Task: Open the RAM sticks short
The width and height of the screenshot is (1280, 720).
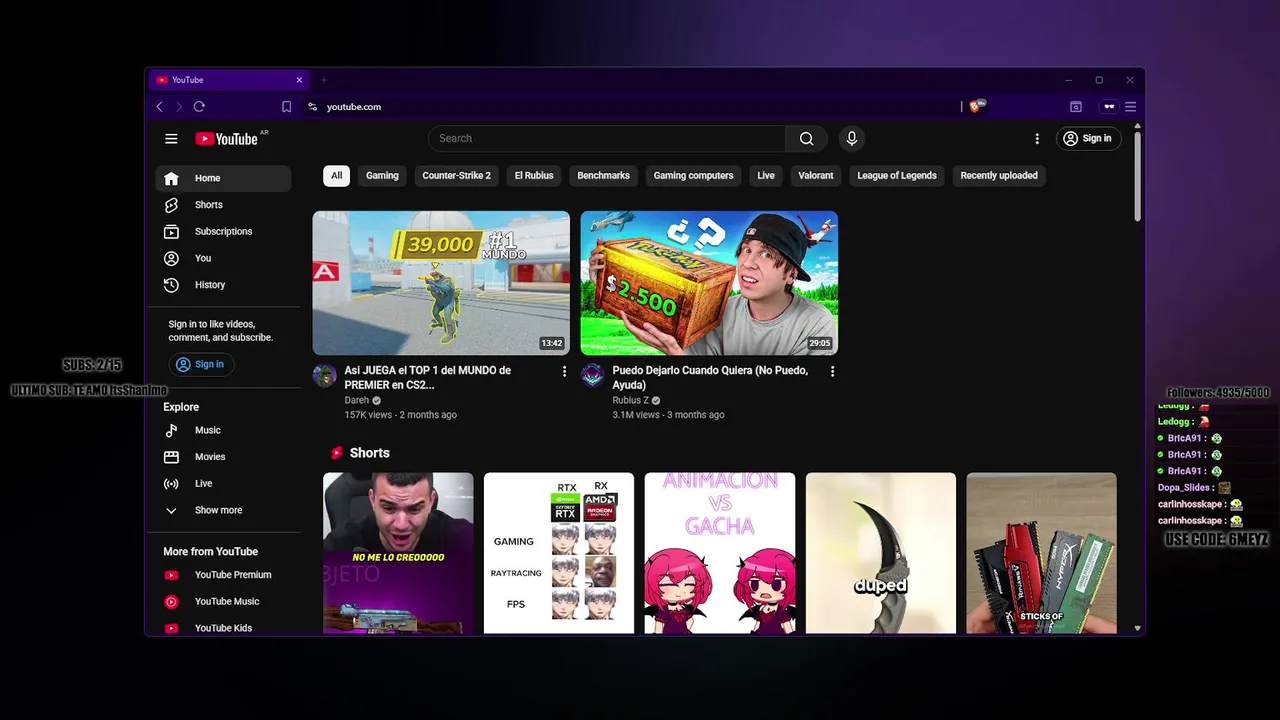Action: (x=1041, y=553)
